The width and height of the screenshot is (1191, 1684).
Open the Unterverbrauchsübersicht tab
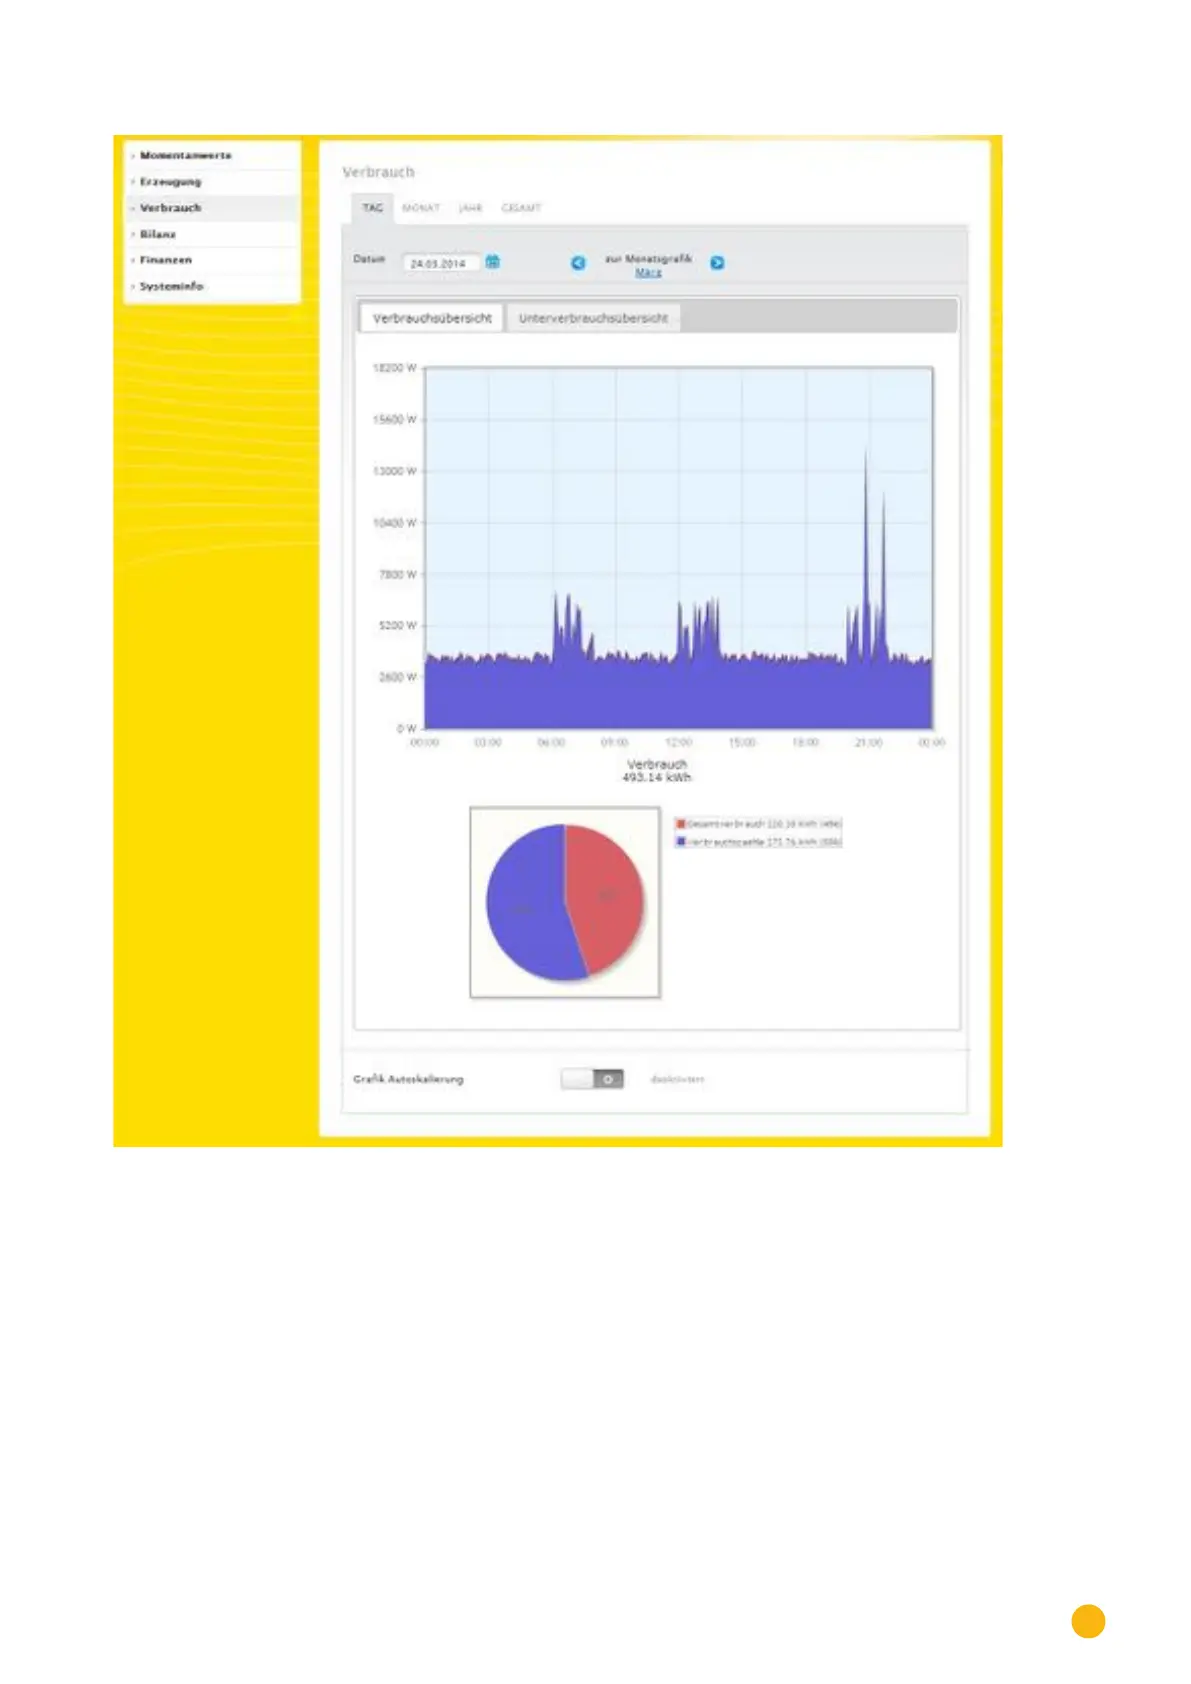coord(593,318)
